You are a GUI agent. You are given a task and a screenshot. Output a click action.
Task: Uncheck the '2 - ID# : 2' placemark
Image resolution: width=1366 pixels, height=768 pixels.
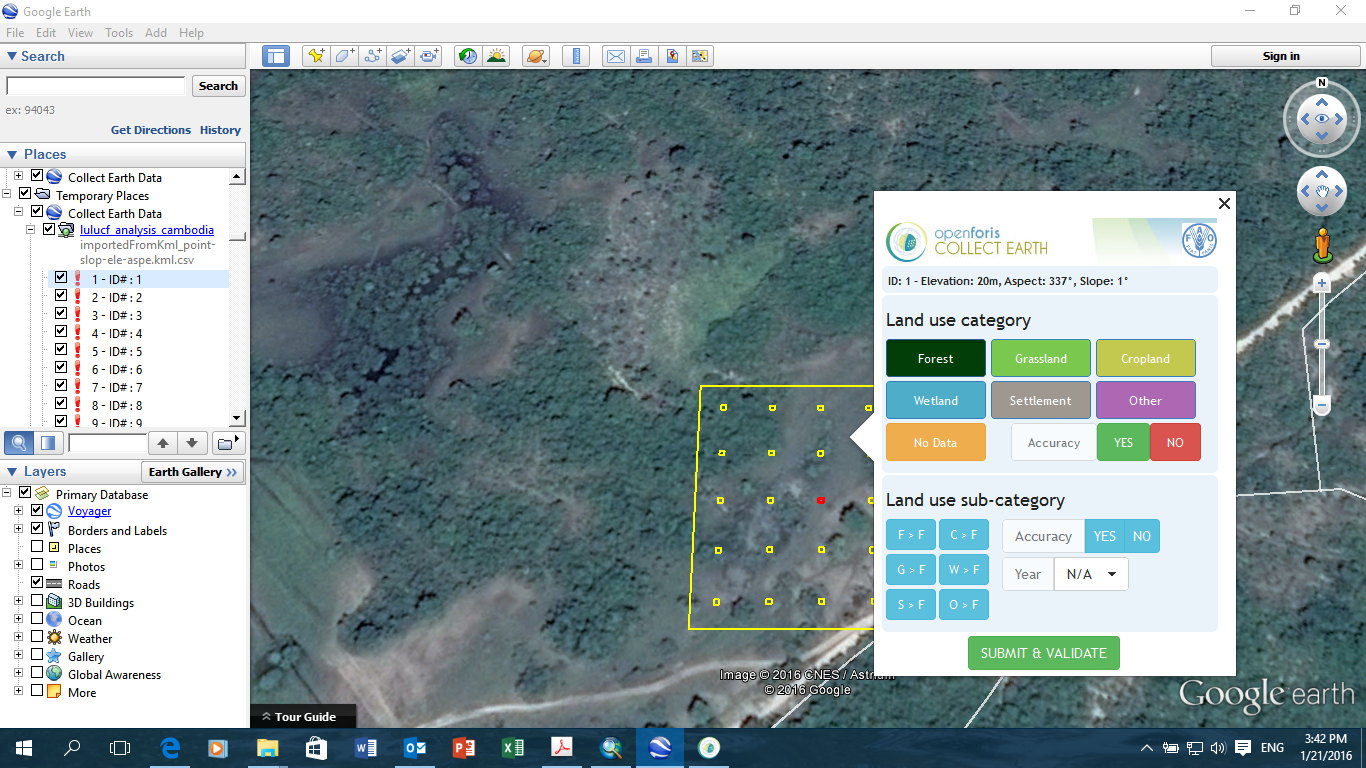pyautogui.click(x=61, y=296)
